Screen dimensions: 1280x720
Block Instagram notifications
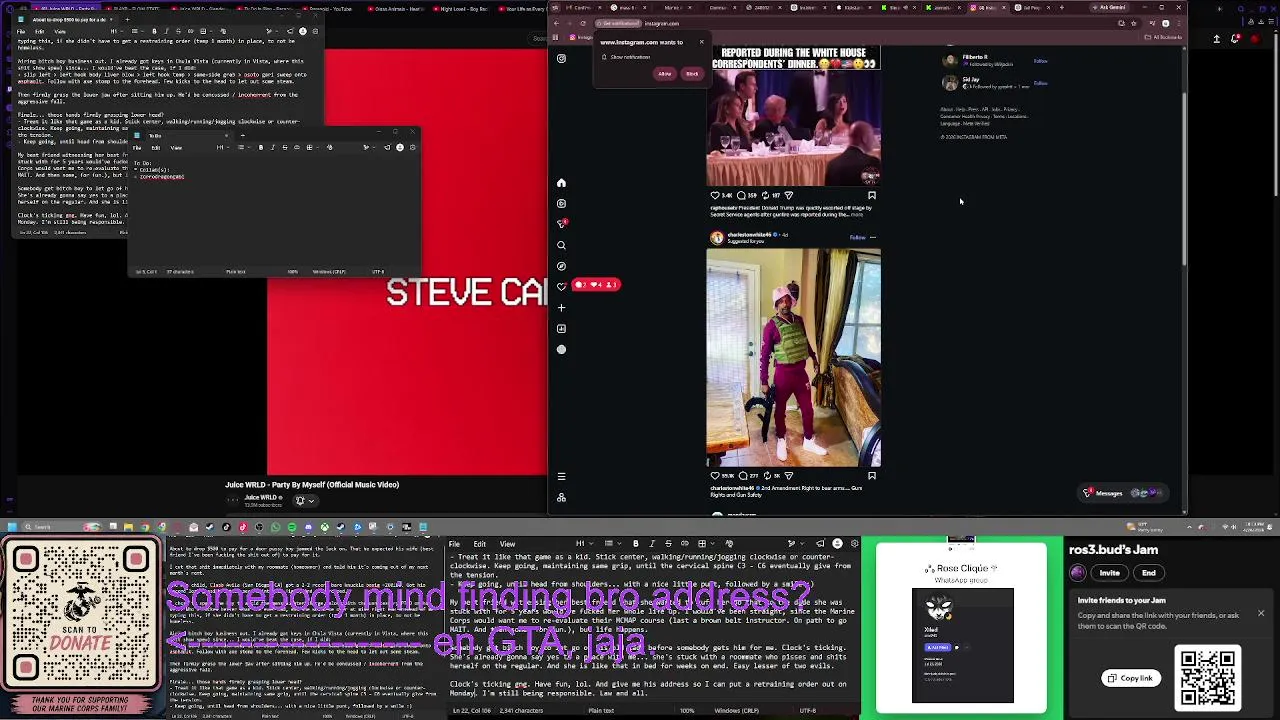click(x=692, y=74)
